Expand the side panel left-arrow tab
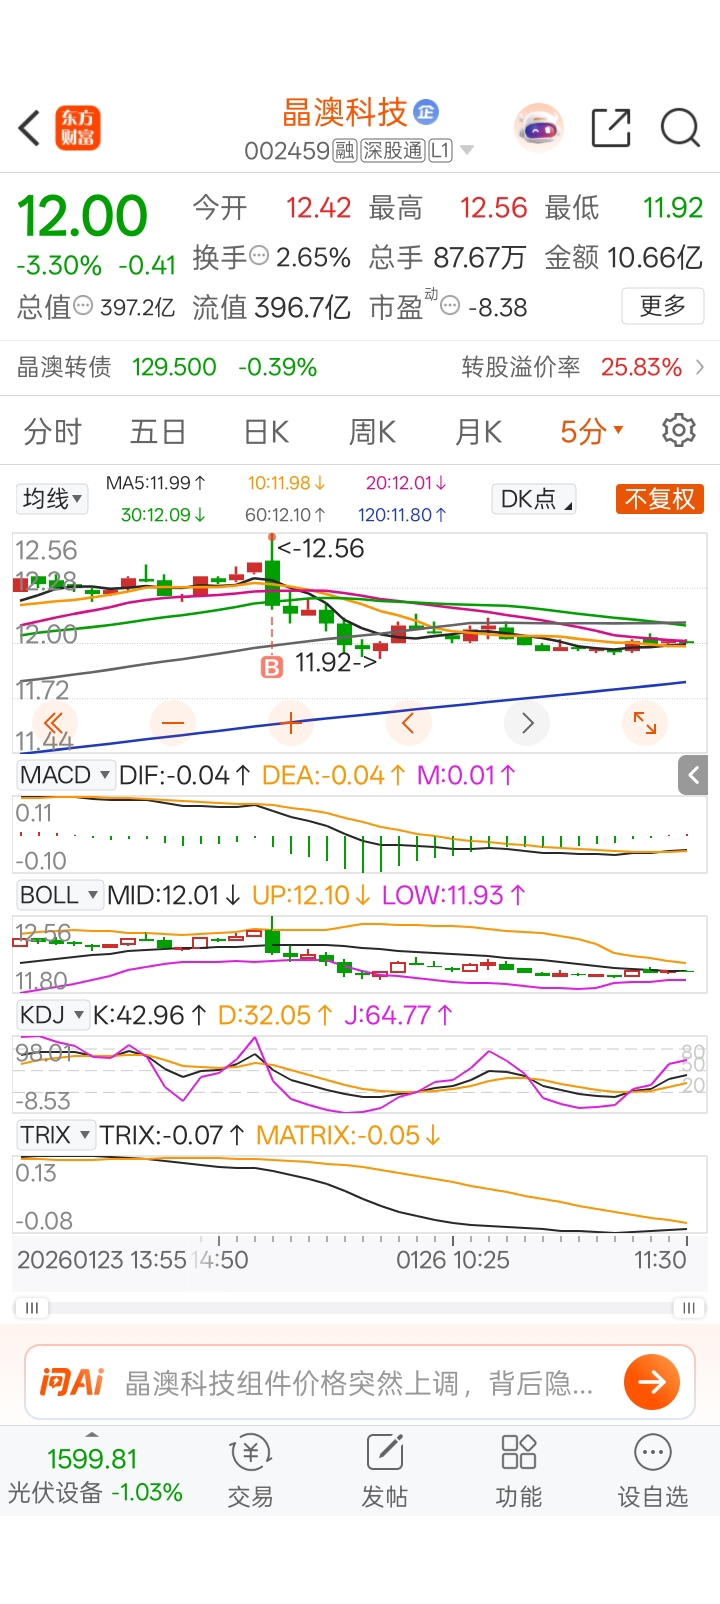 pyautogui.click(x=693, y=775)
